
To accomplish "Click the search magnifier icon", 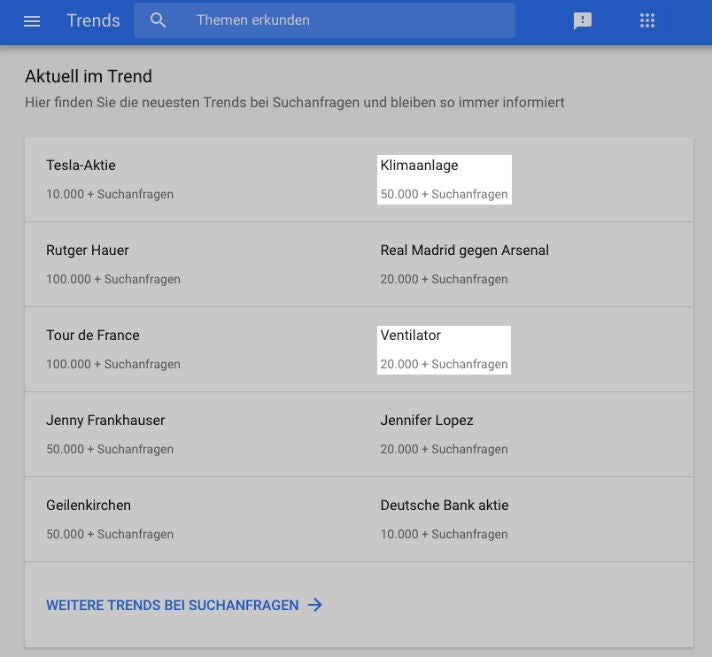I will tap(158, 21).
